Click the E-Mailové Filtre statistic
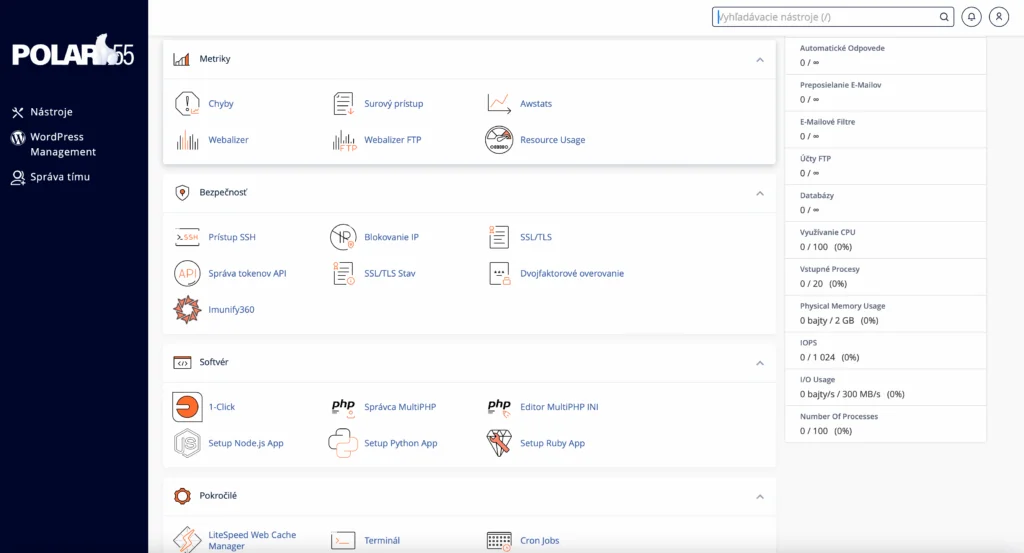 pos(885,129)
